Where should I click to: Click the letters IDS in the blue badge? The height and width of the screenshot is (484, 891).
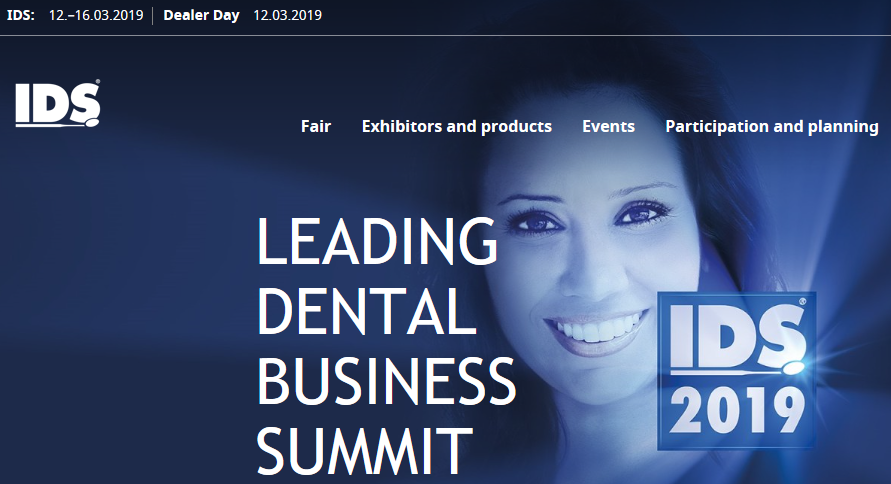click(737, 336)
